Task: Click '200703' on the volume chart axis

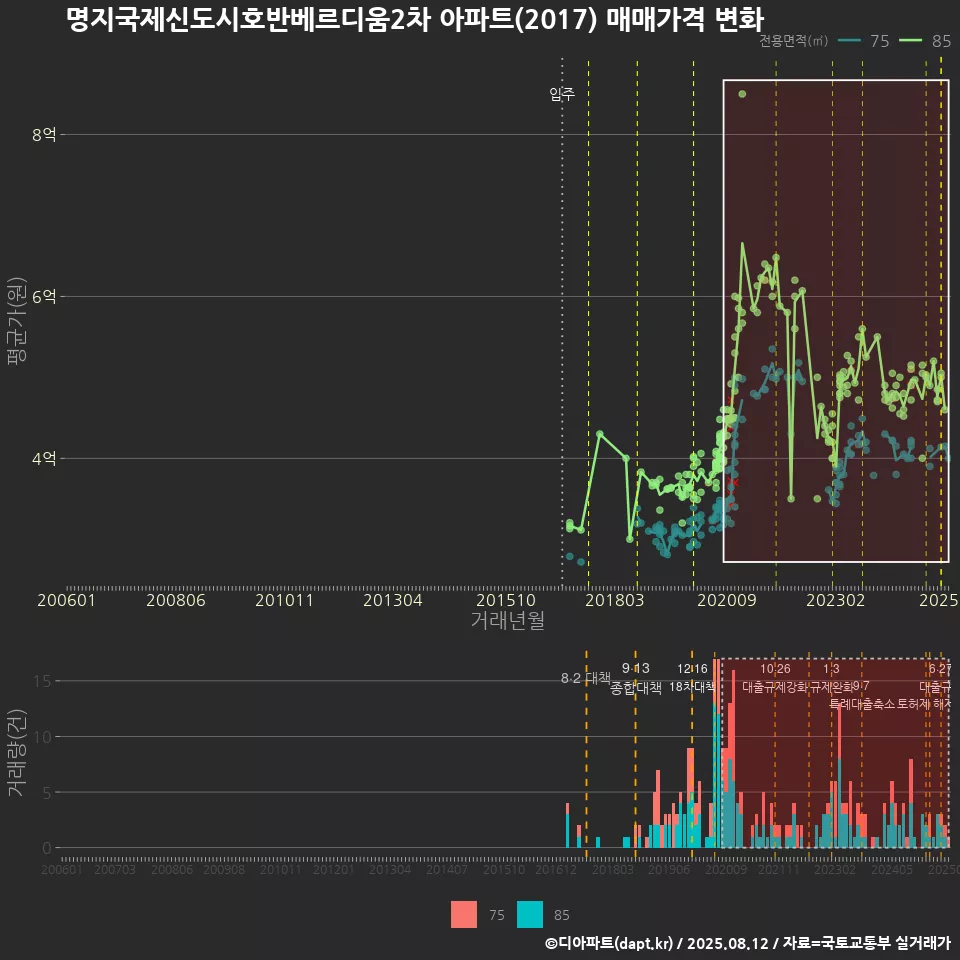Action: pos(114,869)
